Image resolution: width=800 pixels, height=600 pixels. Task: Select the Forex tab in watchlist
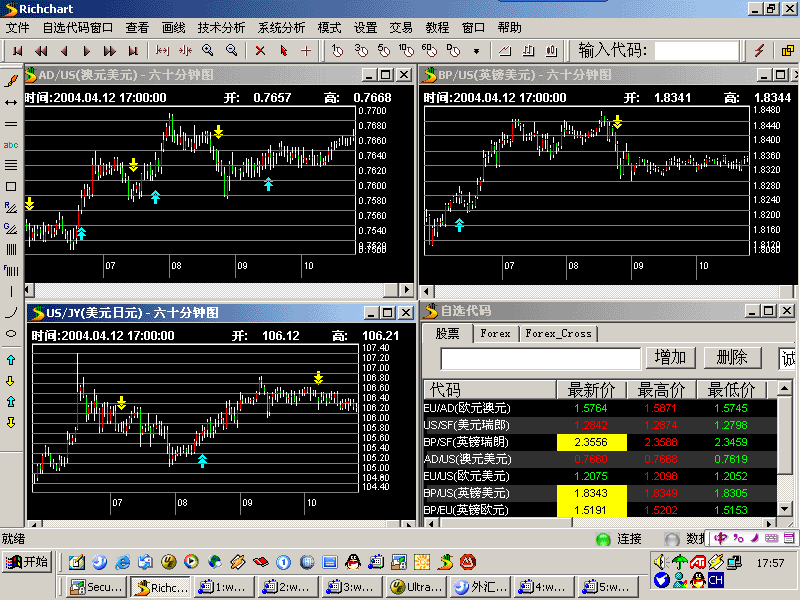(495, 334)
